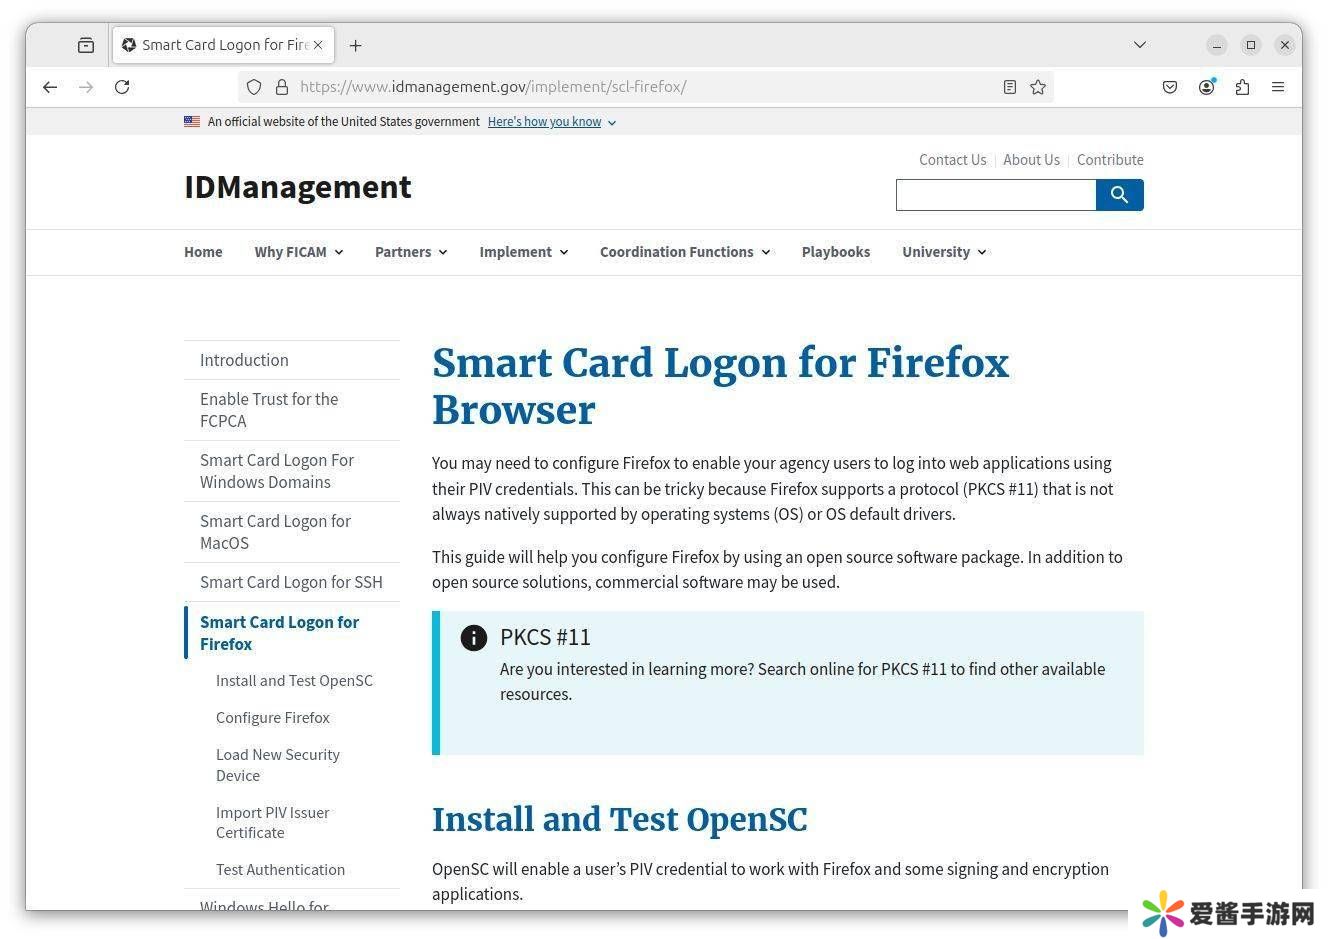Go to the Home navigation item
Viewport: 1328px width, 939px height.
tap(203, 252)
